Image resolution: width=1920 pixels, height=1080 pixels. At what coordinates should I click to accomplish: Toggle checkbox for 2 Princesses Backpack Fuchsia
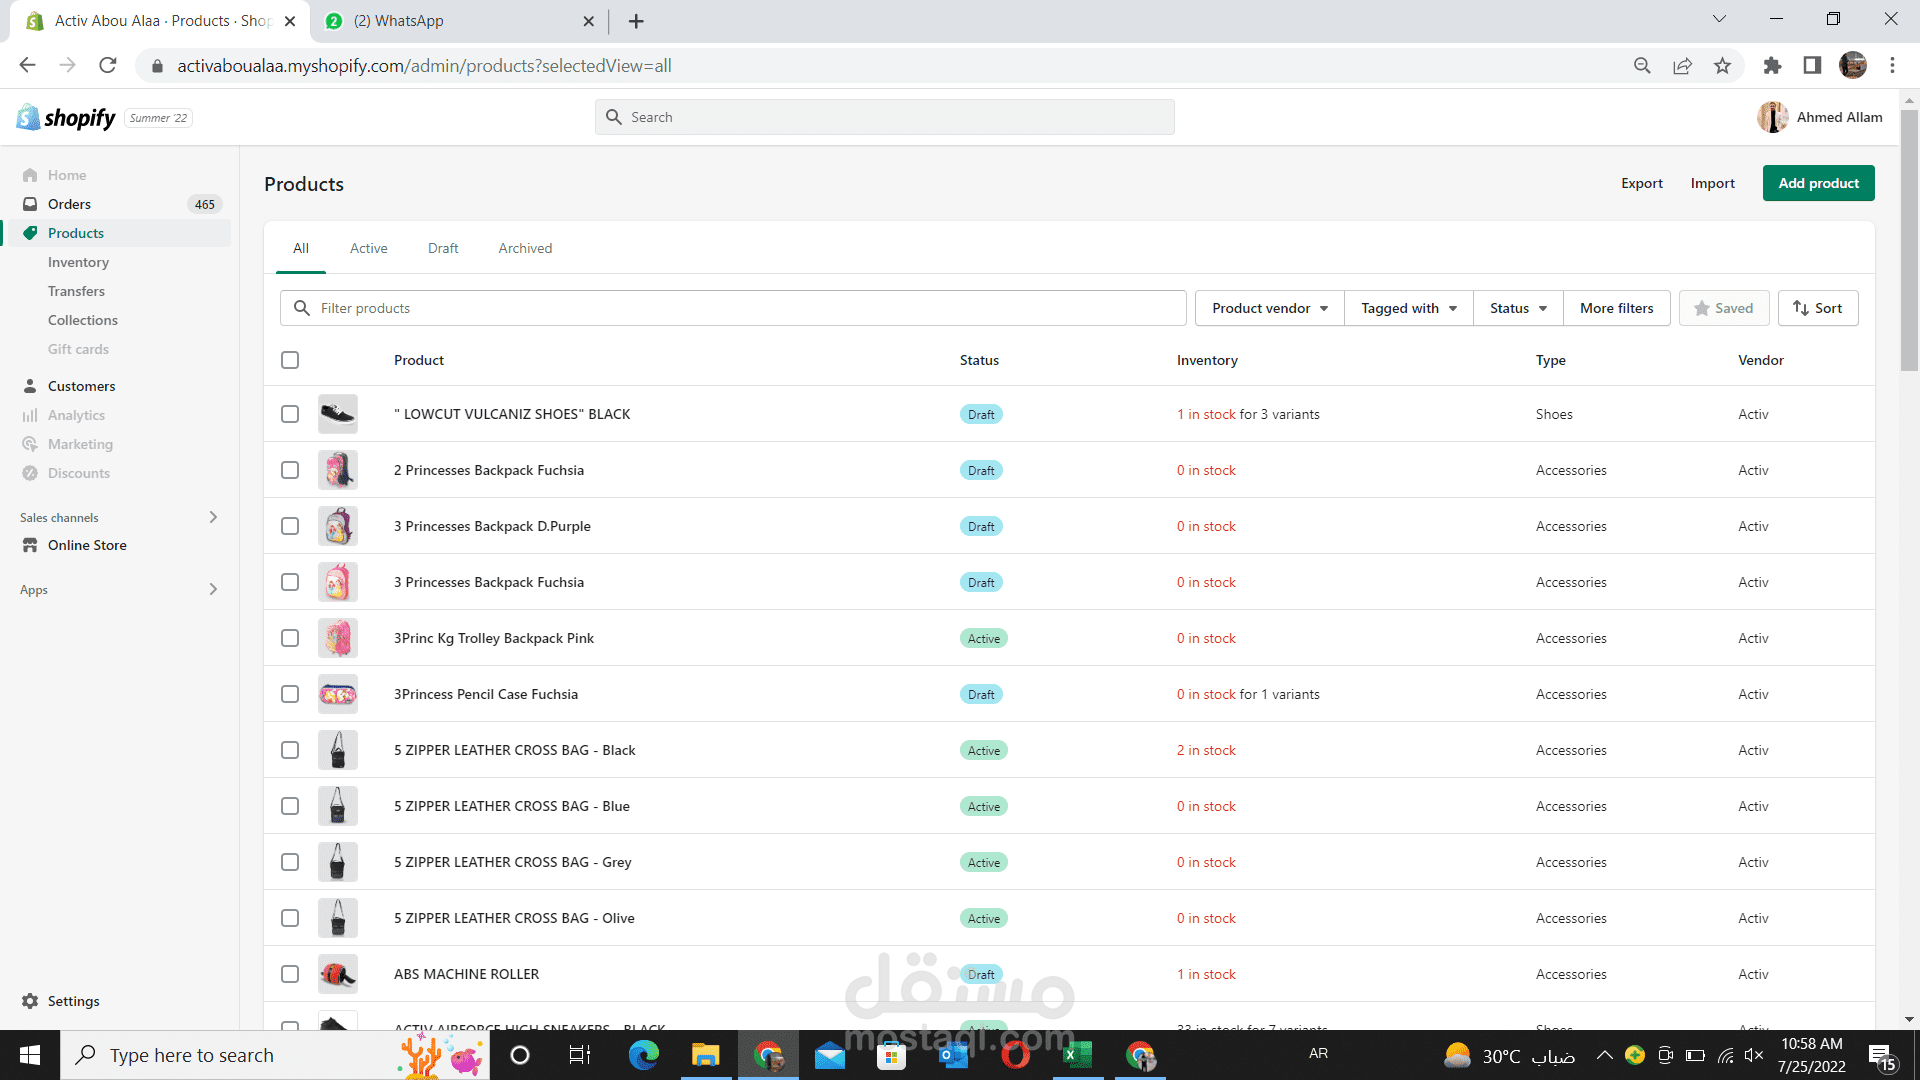[x=290, y=469]
